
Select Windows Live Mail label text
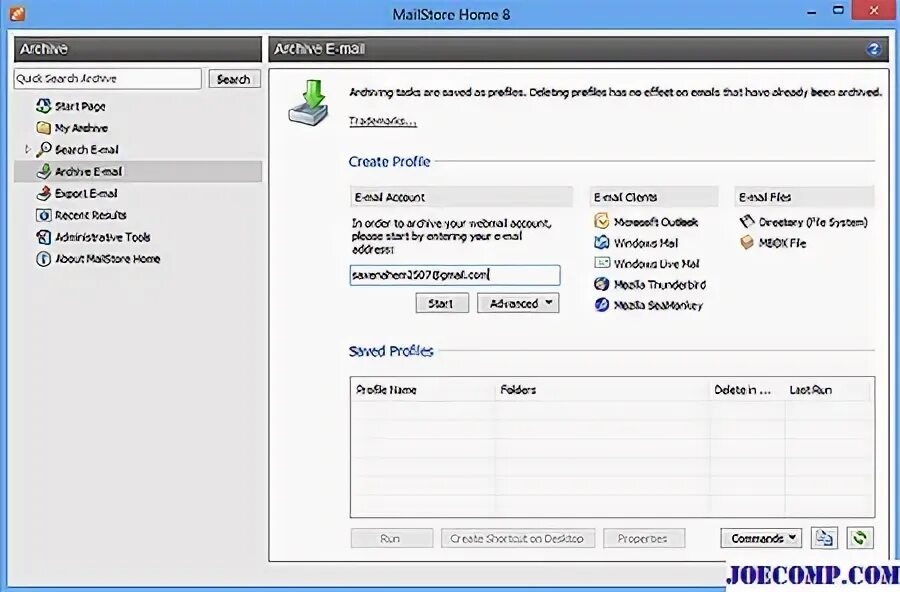tap(657, 264)
